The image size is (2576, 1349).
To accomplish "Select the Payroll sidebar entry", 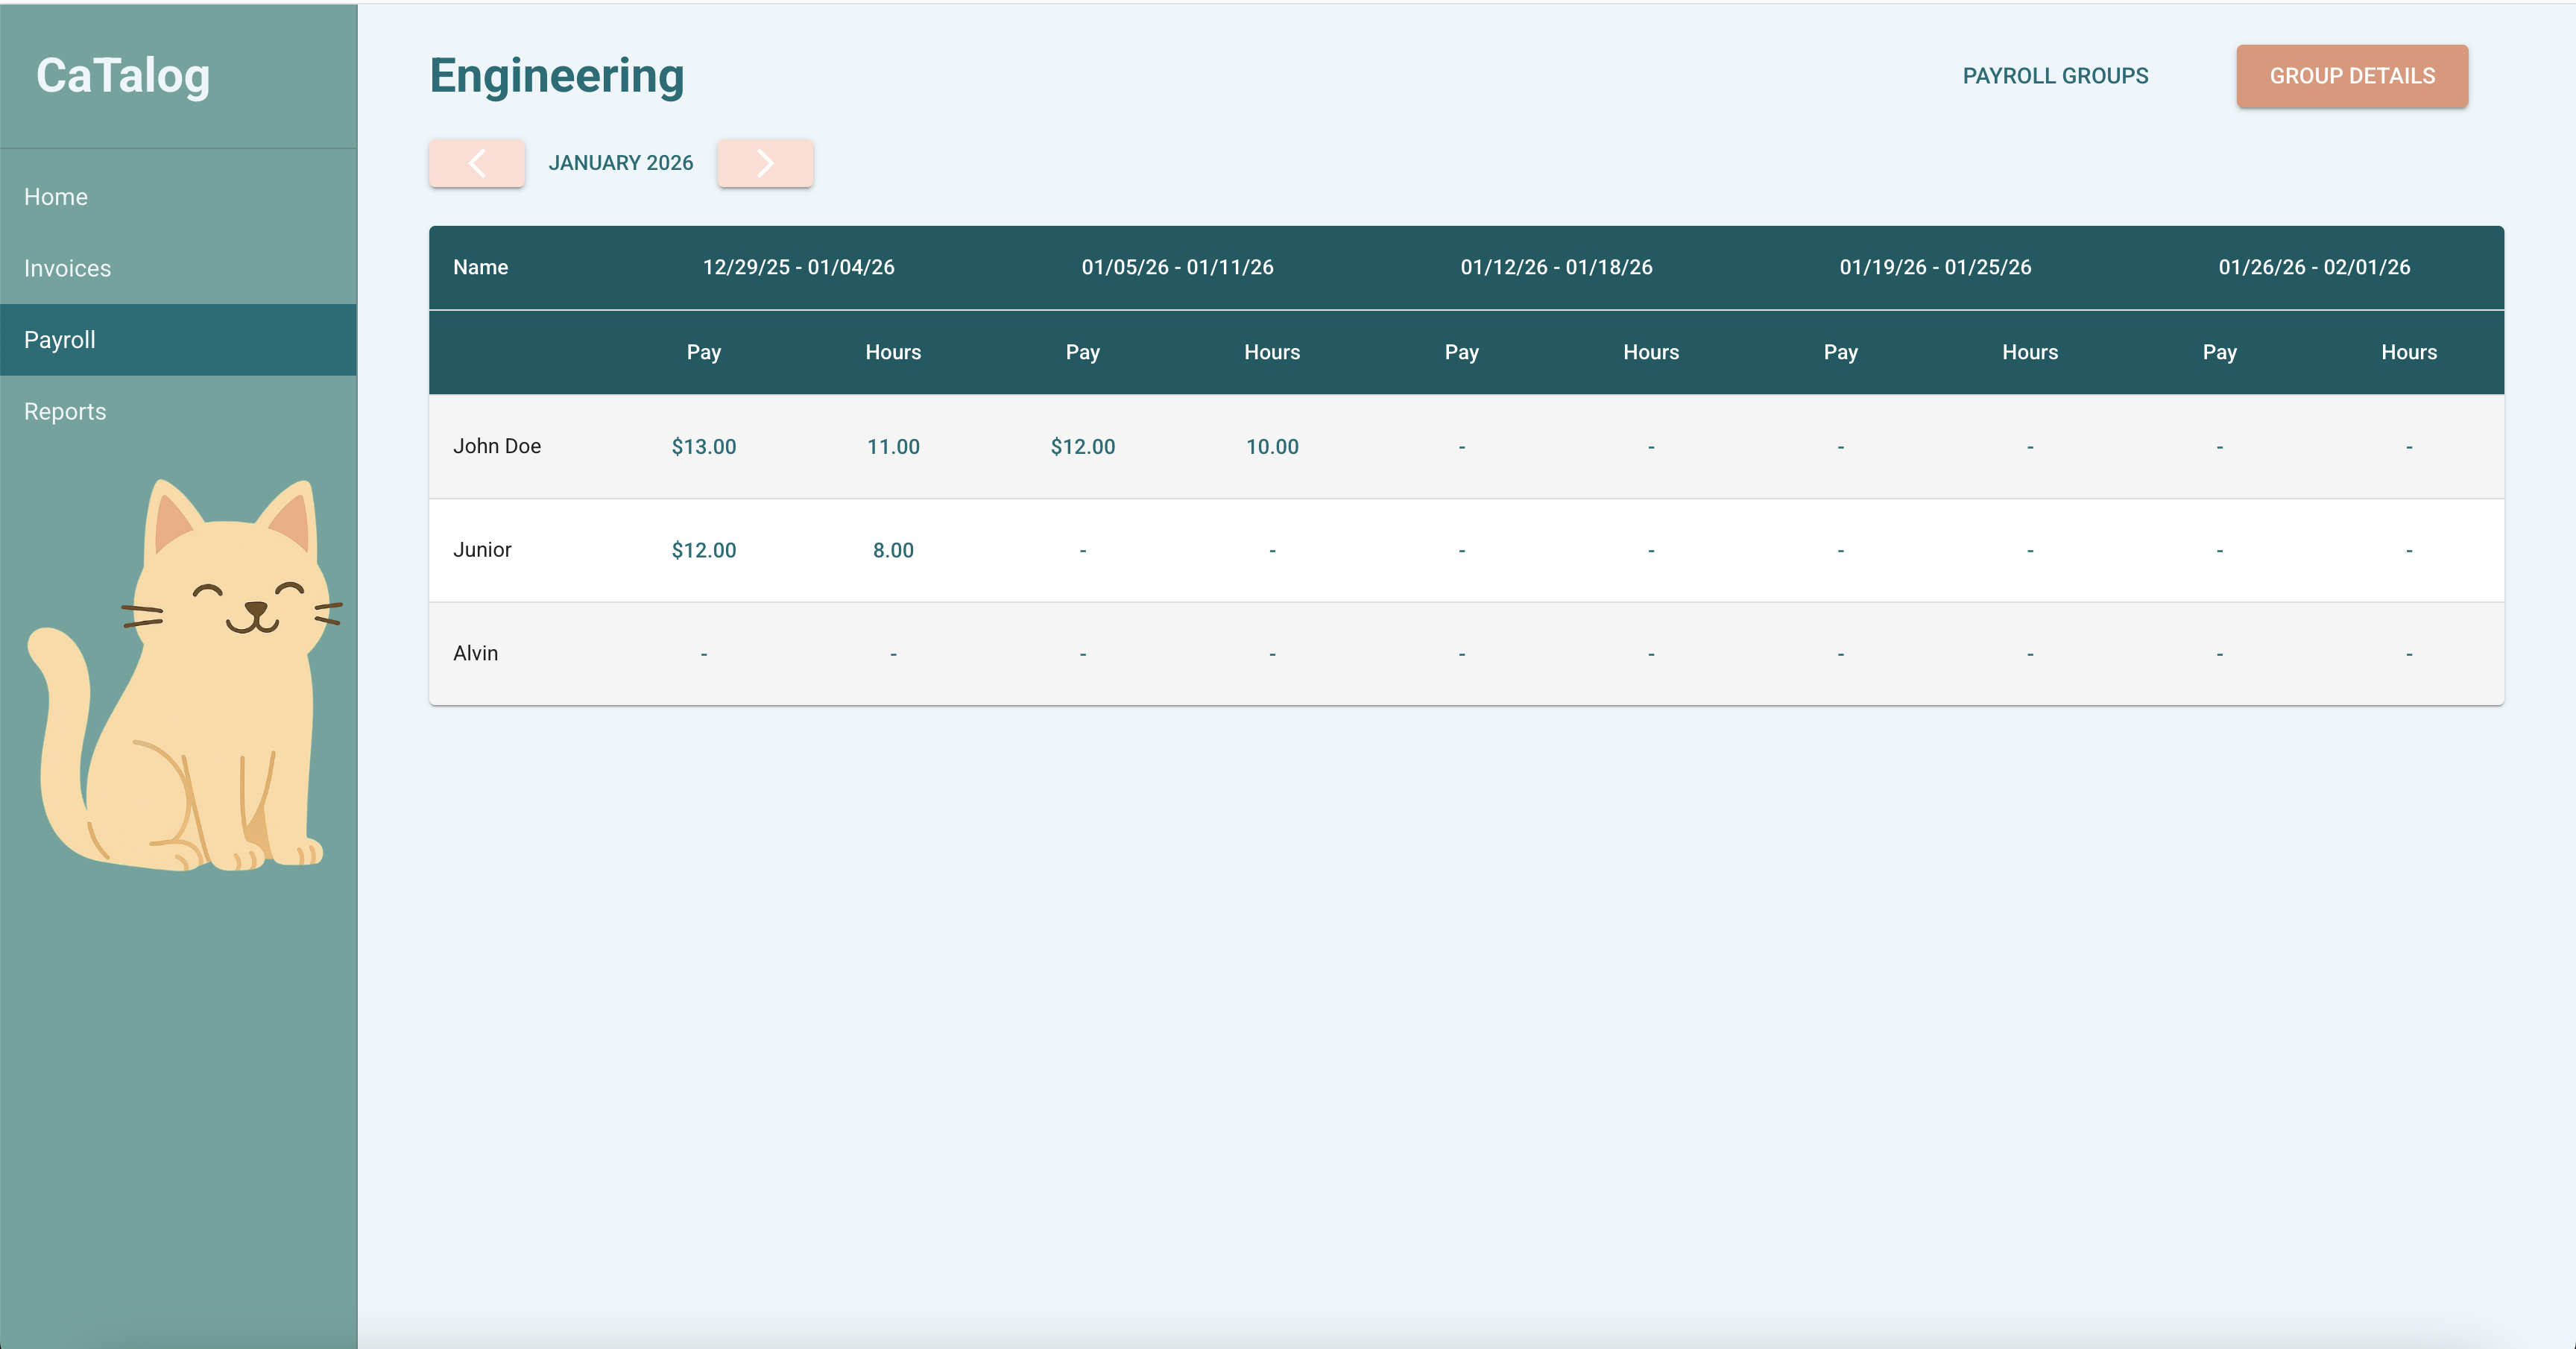I will (x=60, y=339).
